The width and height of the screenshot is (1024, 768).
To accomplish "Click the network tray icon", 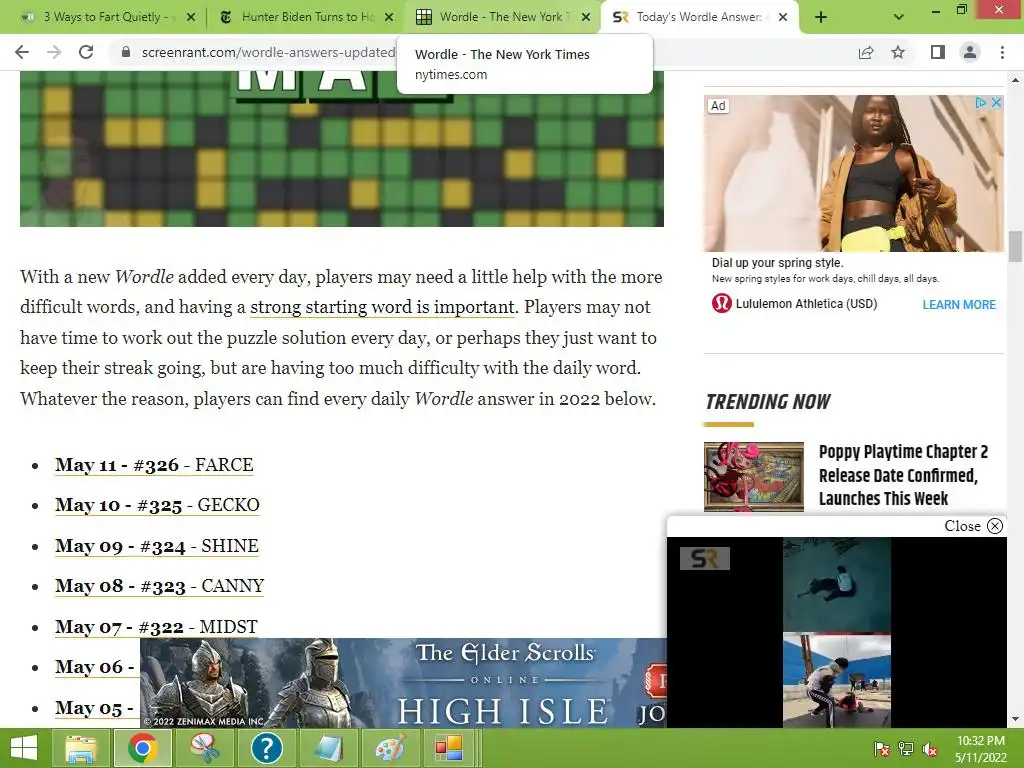I will [906, 749].
